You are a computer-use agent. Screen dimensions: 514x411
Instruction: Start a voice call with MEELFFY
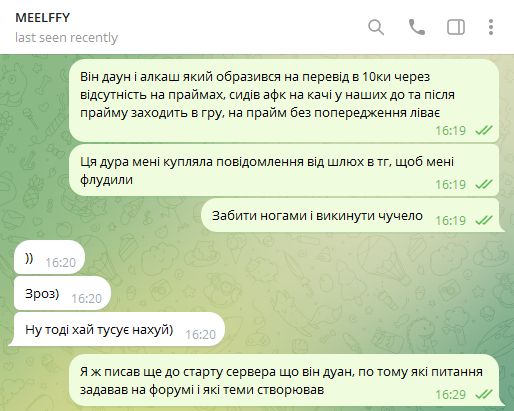tap(417, 27)
